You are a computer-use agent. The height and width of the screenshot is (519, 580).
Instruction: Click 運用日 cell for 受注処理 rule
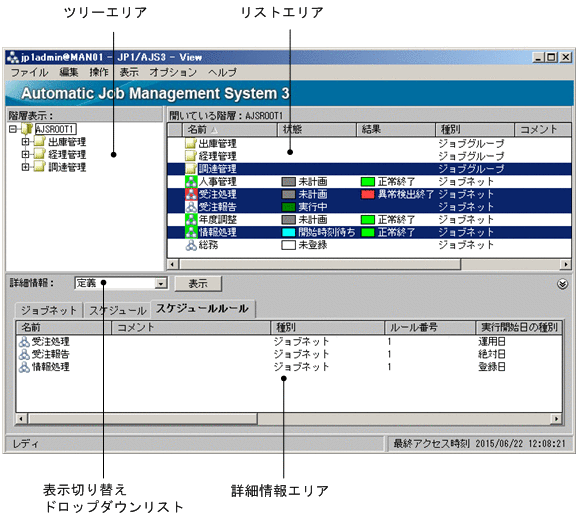click(x=492, y=342)
